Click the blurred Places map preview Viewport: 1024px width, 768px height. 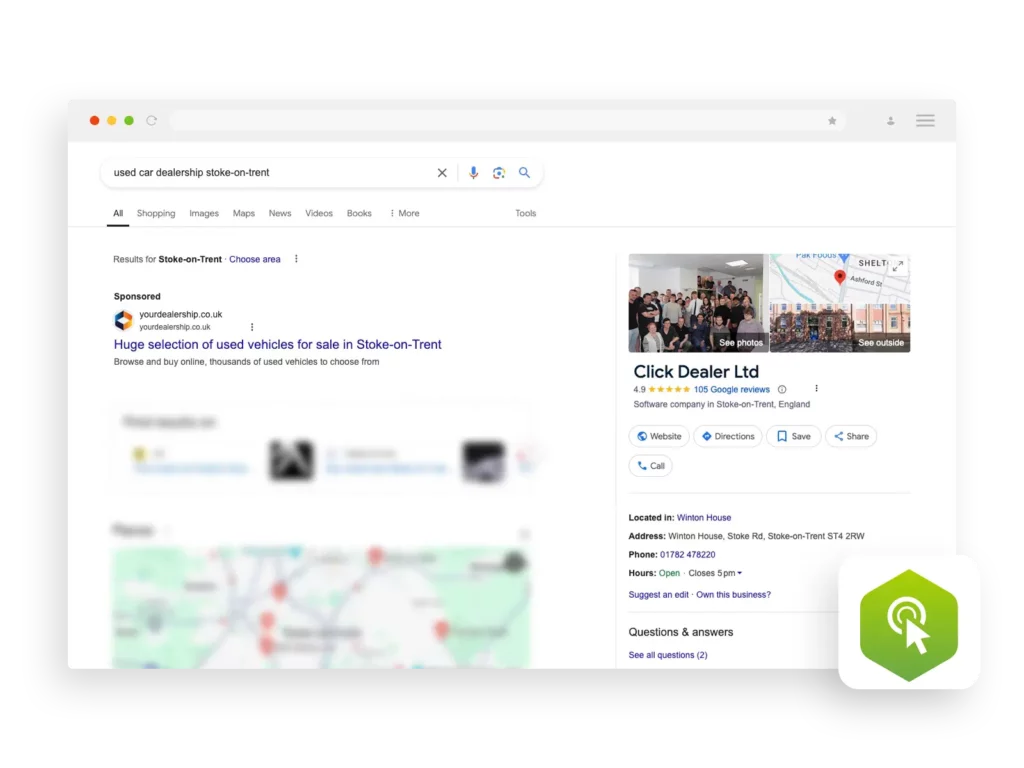point(321,607)
